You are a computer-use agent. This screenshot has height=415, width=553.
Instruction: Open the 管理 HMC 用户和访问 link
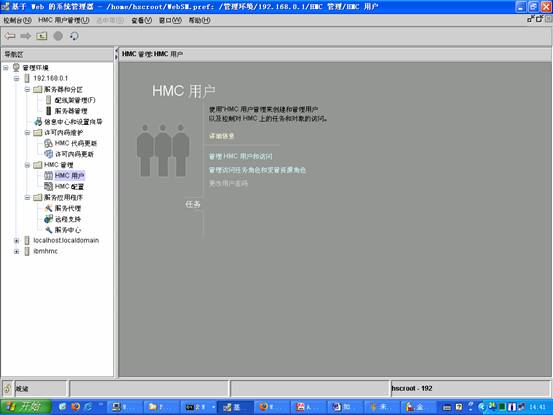241,156
